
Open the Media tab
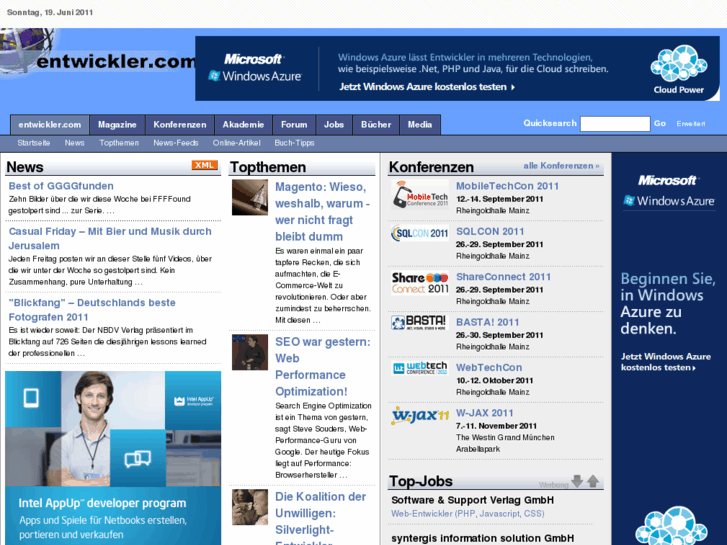420,125
